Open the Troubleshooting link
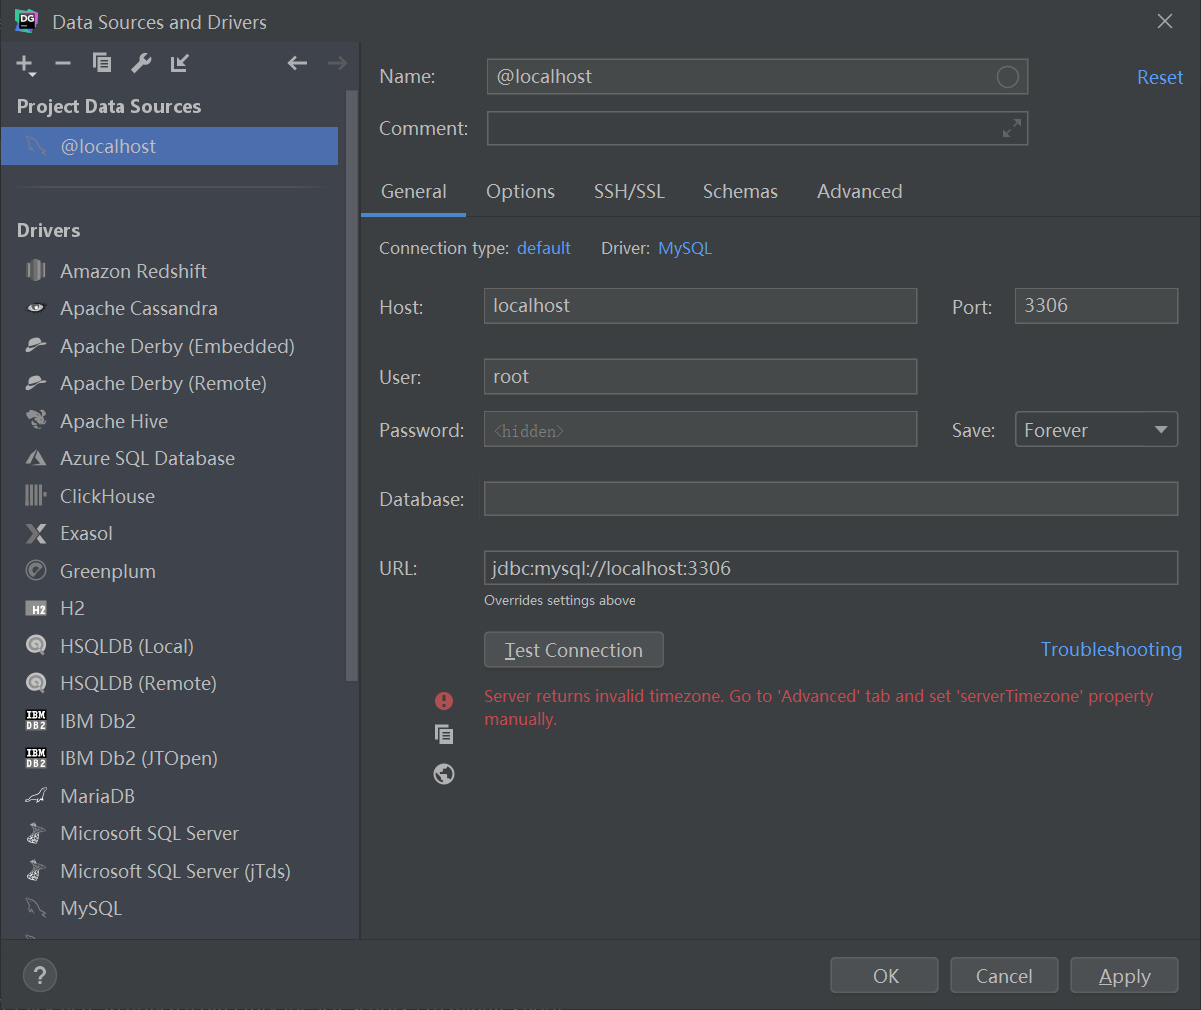Viewport: 1201px width, 1010px height. coord(1110,649)
